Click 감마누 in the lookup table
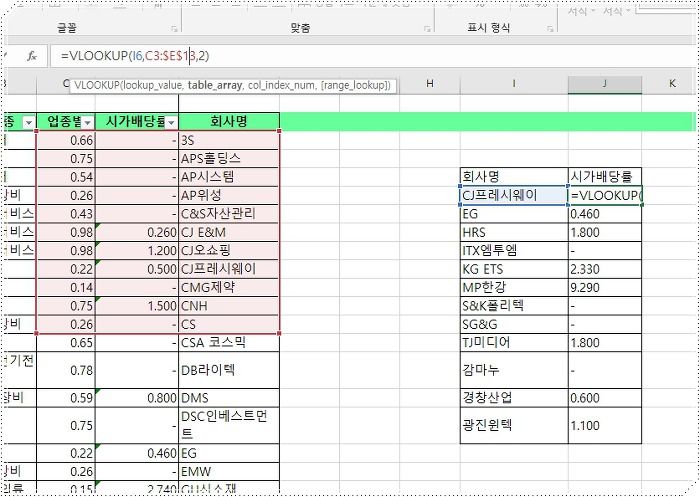Viewport: 700px width, 497px height. (514, 370)
